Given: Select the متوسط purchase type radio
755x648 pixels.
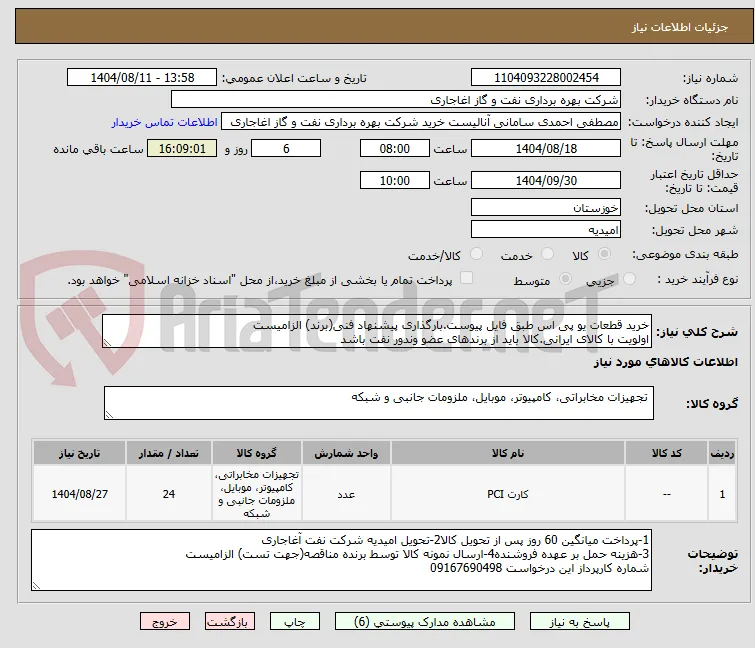Looking at the screenshot, I should pyautogui.click(x=565, y=279).
